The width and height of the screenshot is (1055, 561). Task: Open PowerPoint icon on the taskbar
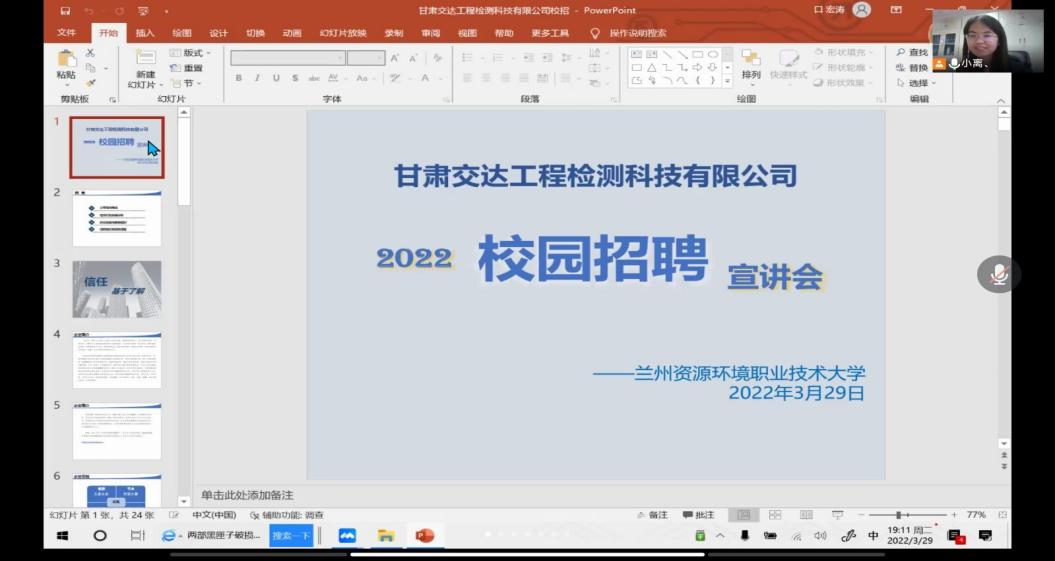click(x=425, y=536)
